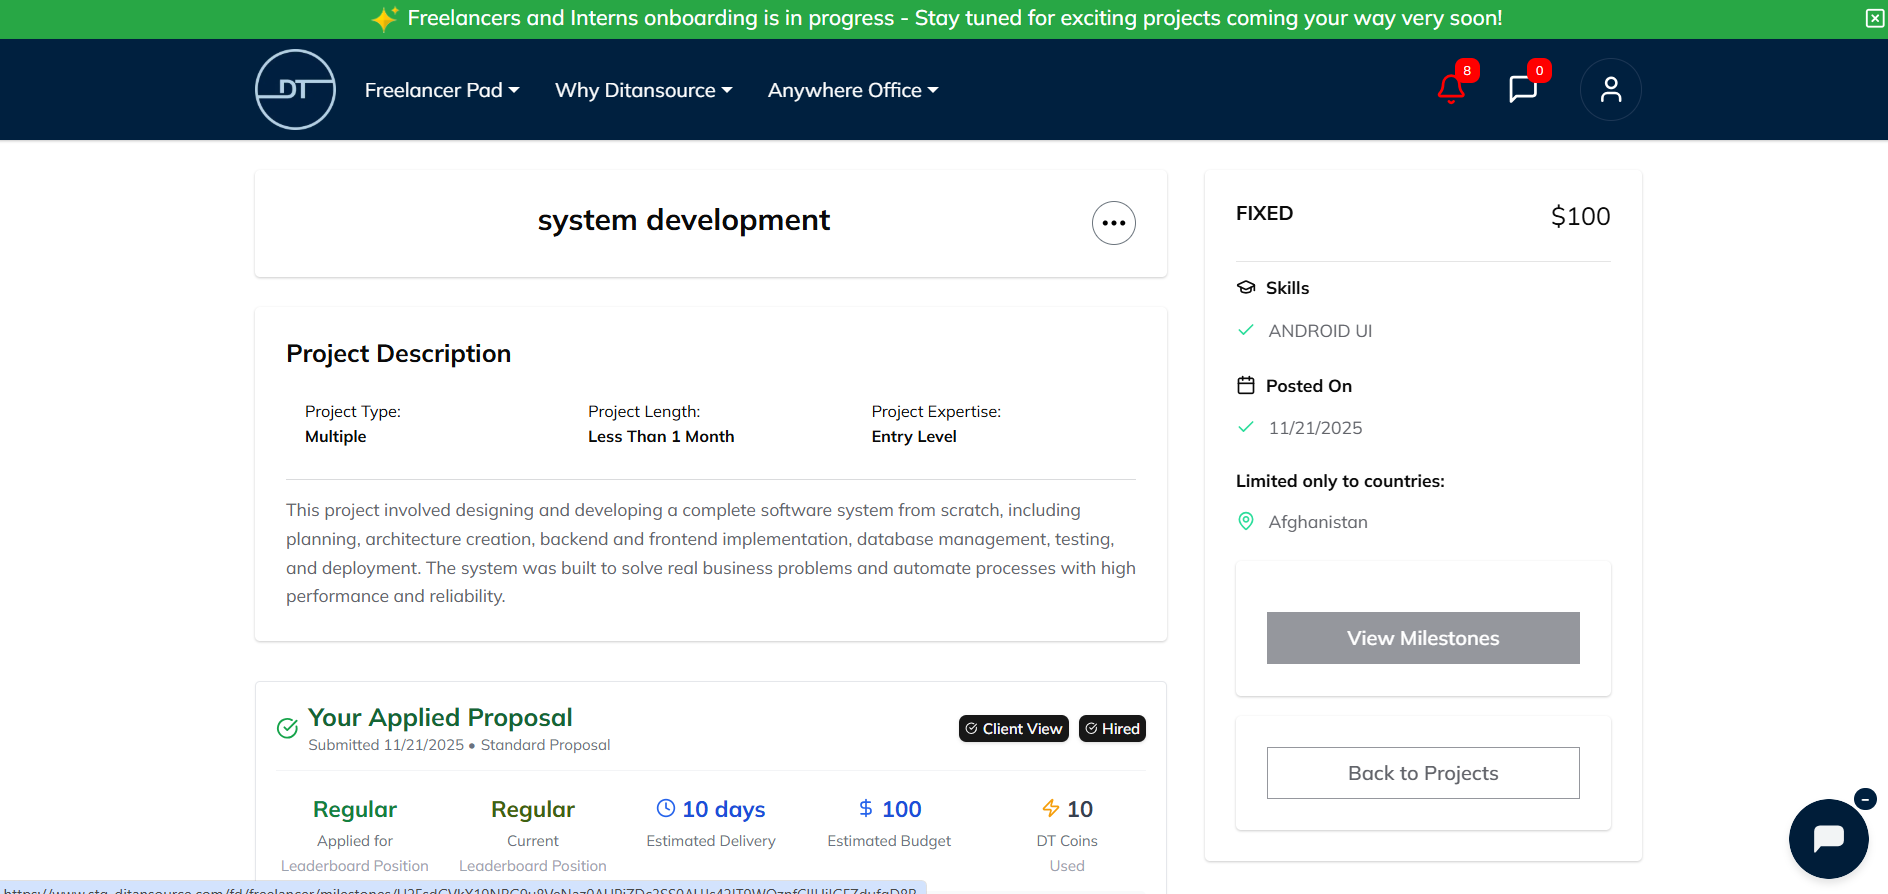Click the Hired status badge
Screen dimensions: 1888x894
1112,729
